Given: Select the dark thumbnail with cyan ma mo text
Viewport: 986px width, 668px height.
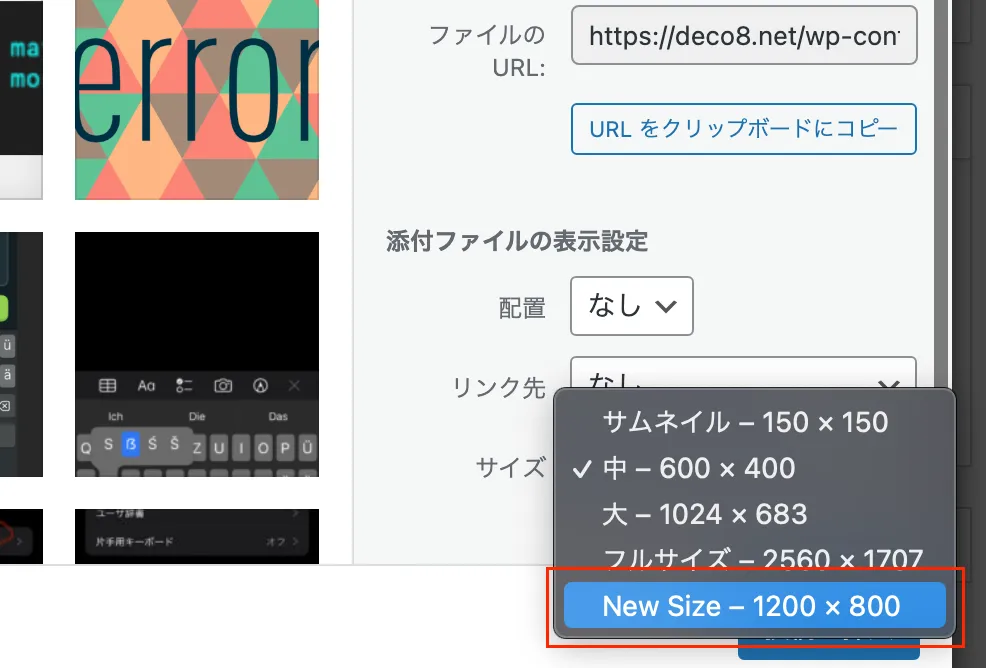Looking at the screenshot, I should [x=21, y=99].
